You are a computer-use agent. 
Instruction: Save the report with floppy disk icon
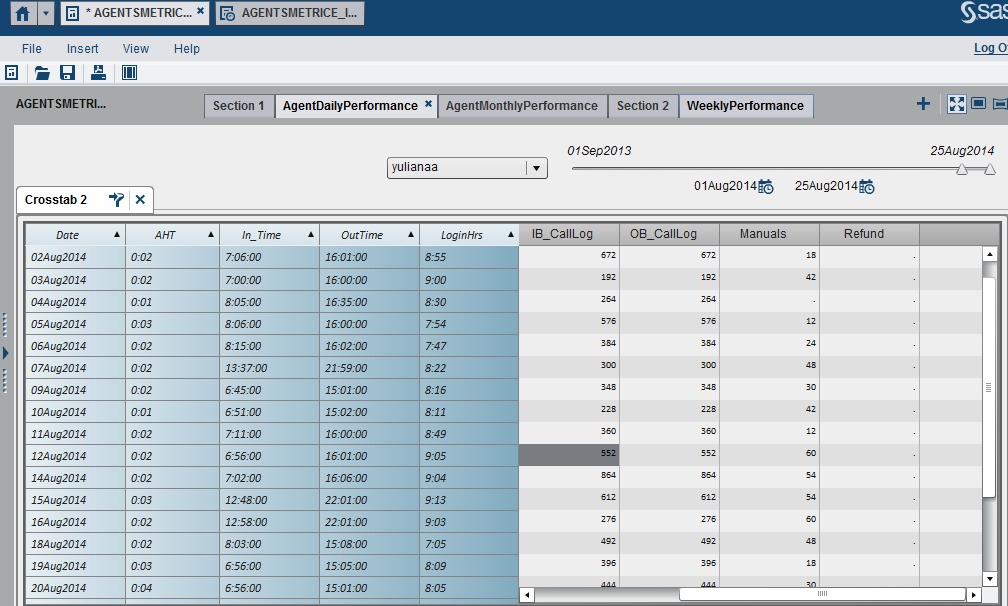pos(68,72)
